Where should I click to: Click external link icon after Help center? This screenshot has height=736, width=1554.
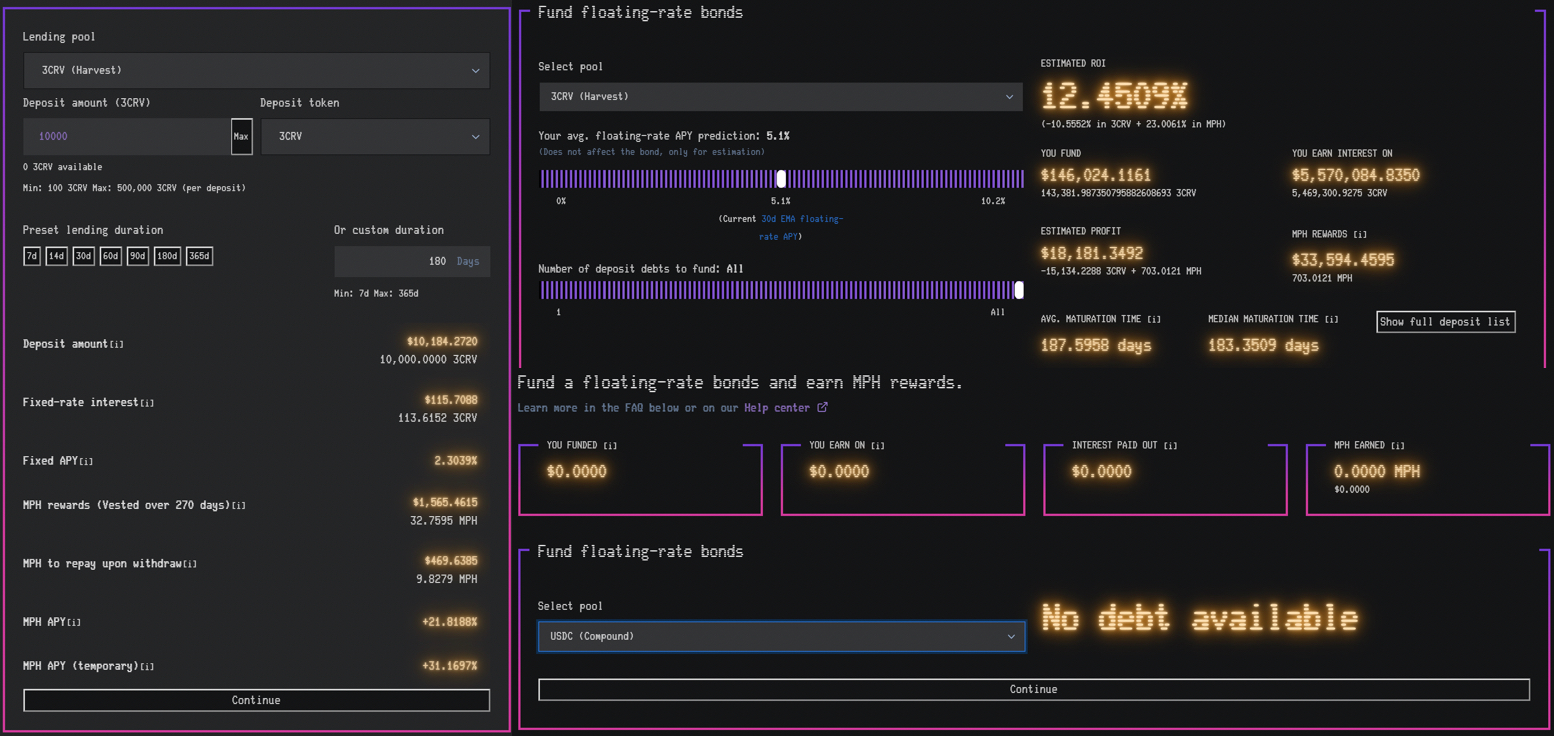tap(823, 407)
